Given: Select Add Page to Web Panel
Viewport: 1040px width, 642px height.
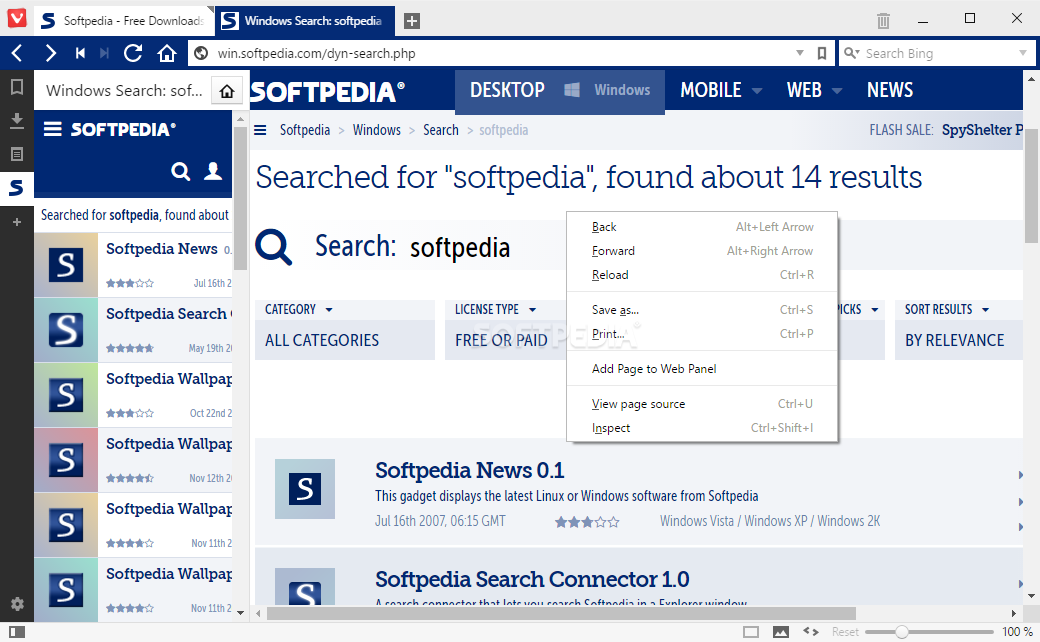Looking at the screenshot, I should point(702,369).
